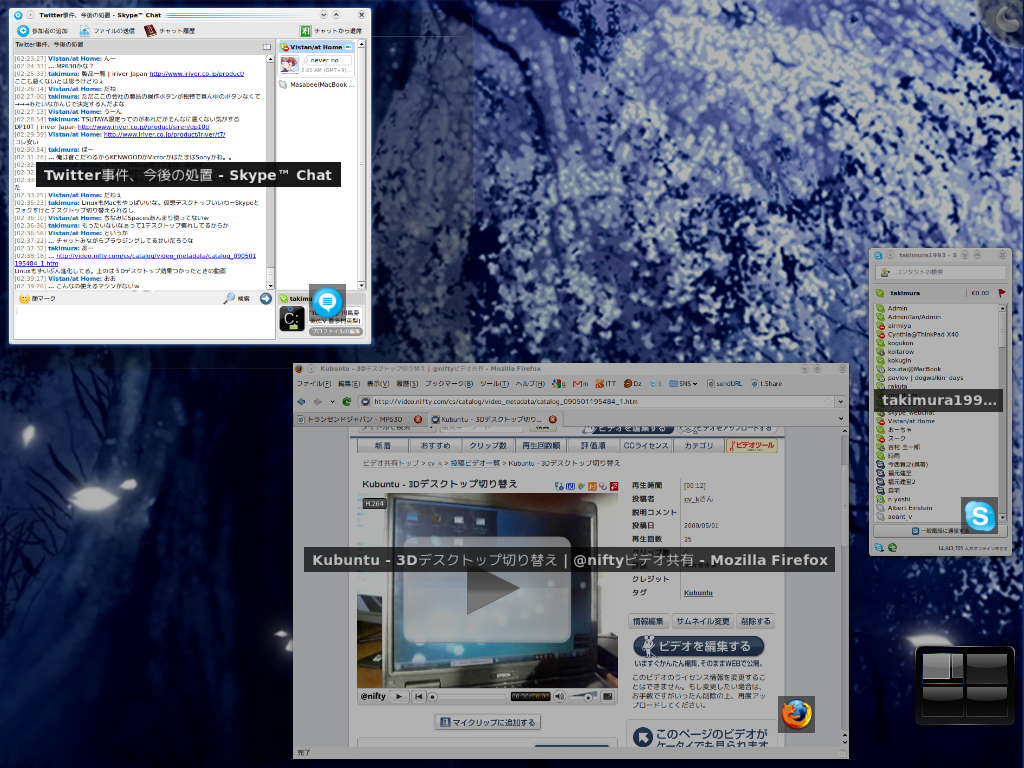Screen dimensions: 1024x768
Task: Open Firefox ブックマーク(B) menu
Action: [x=449, y=384]
